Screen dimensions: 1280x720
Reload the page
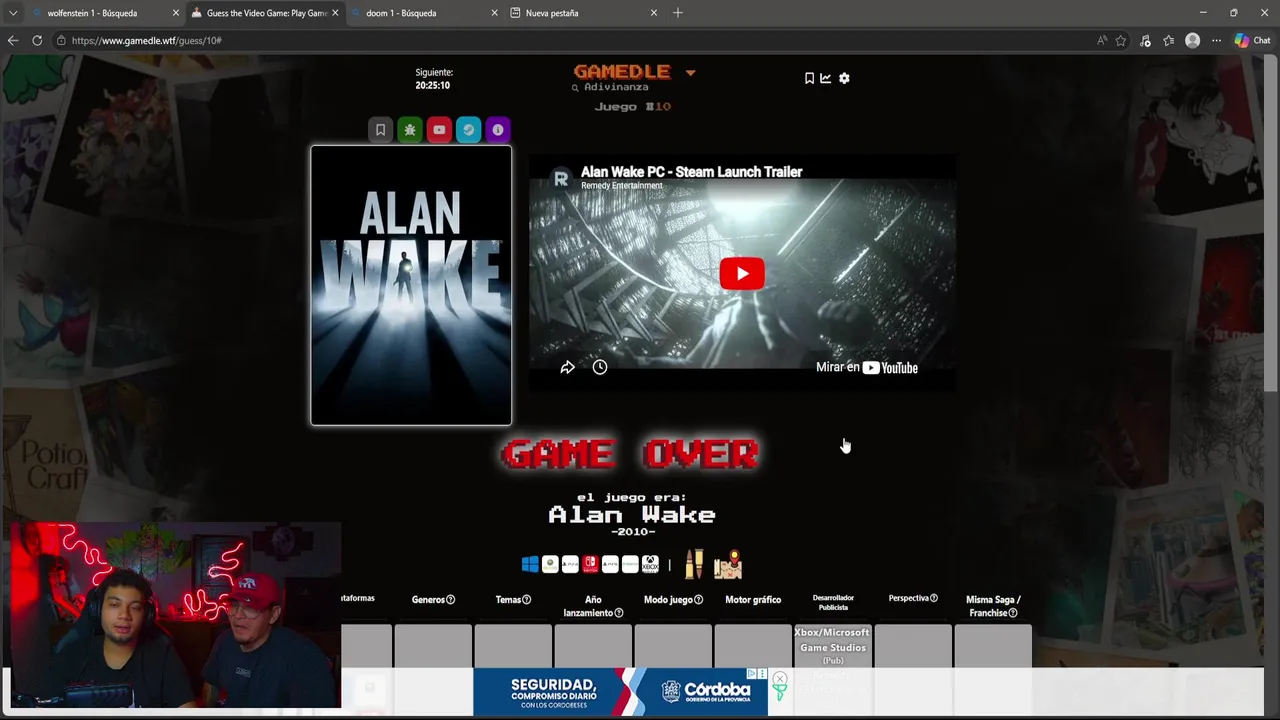pos(37,41)
